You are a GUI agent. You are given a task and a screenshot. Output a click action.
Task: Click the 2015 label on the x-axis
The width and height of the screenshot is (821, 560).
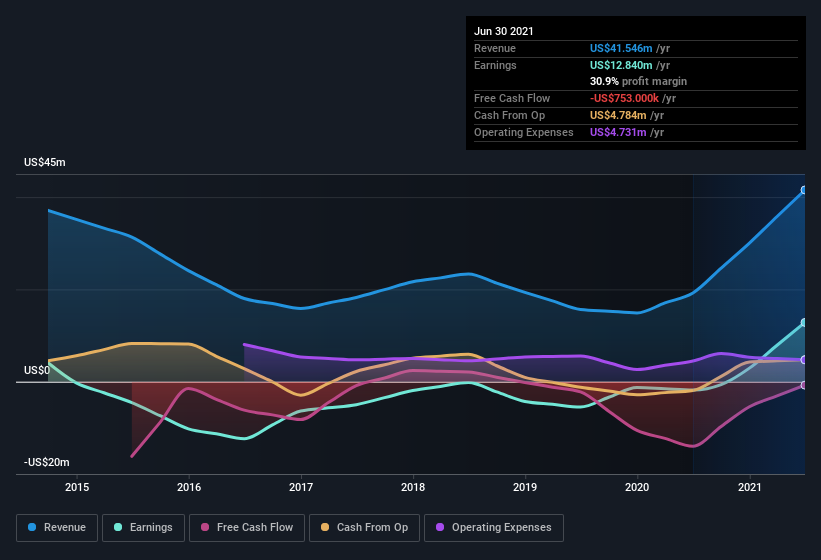click(x=77, y=487)
